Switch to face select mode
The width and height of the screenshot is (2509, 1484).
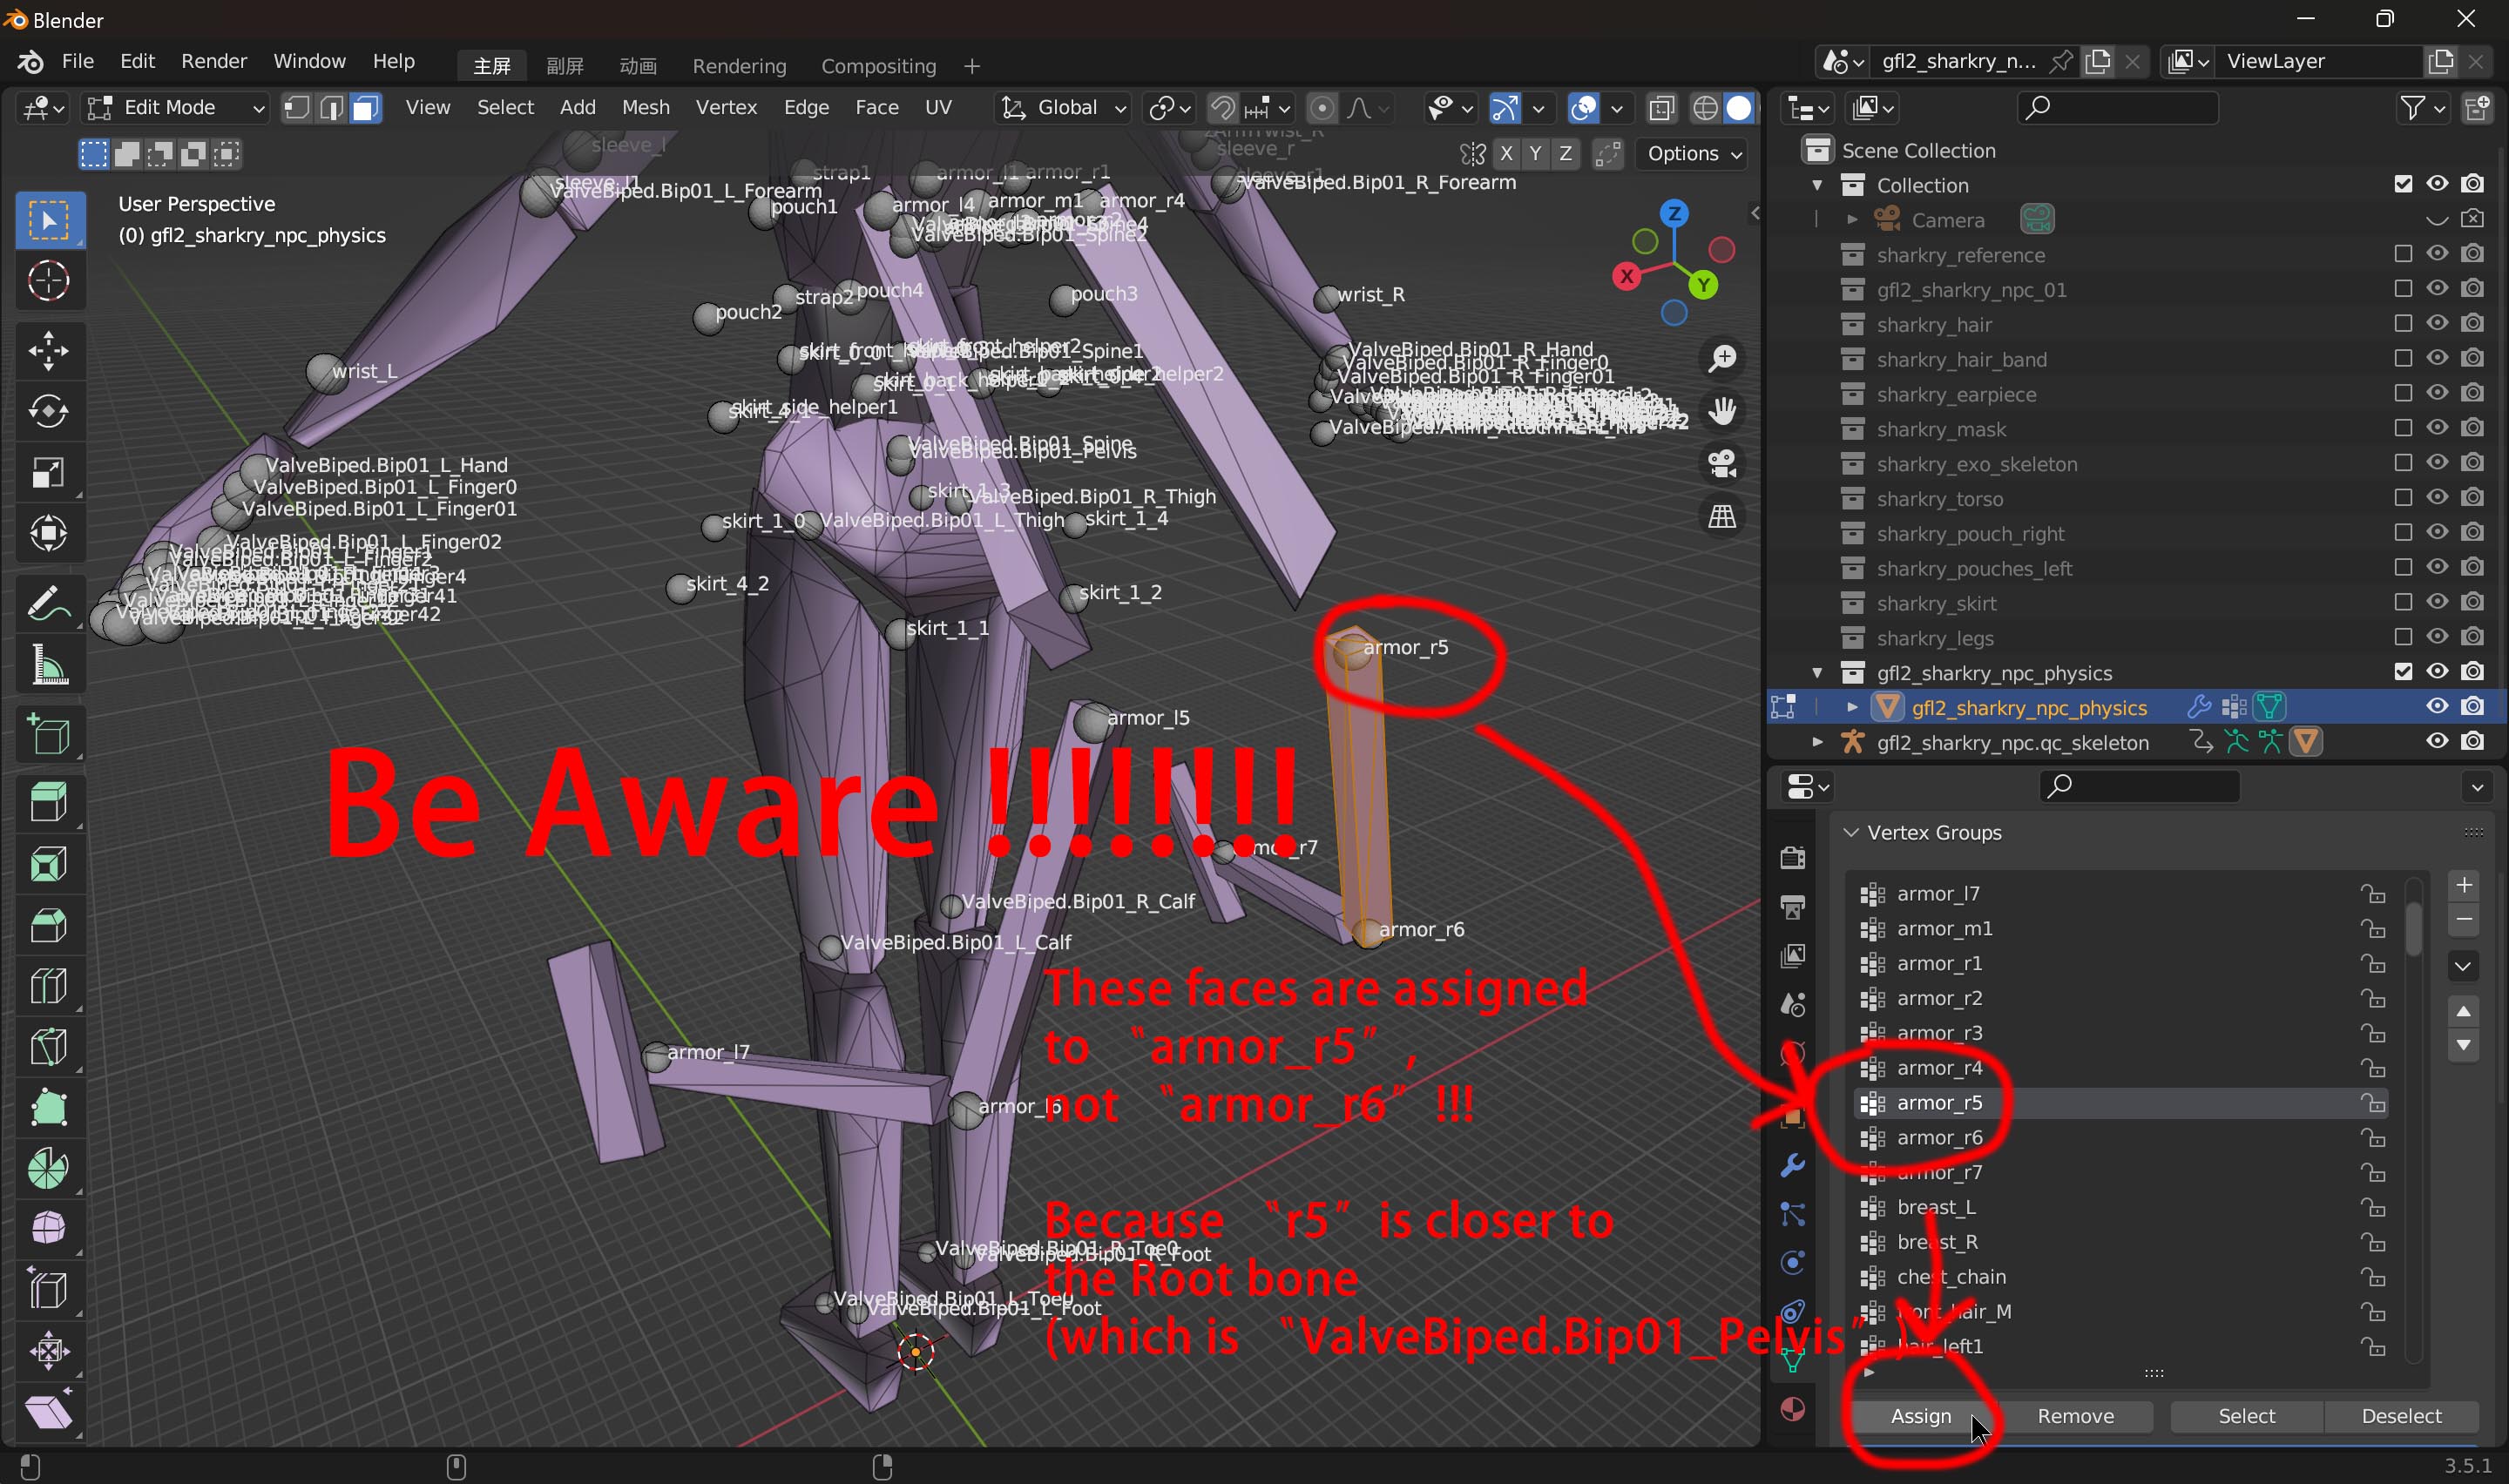click(x=366, y=108)
